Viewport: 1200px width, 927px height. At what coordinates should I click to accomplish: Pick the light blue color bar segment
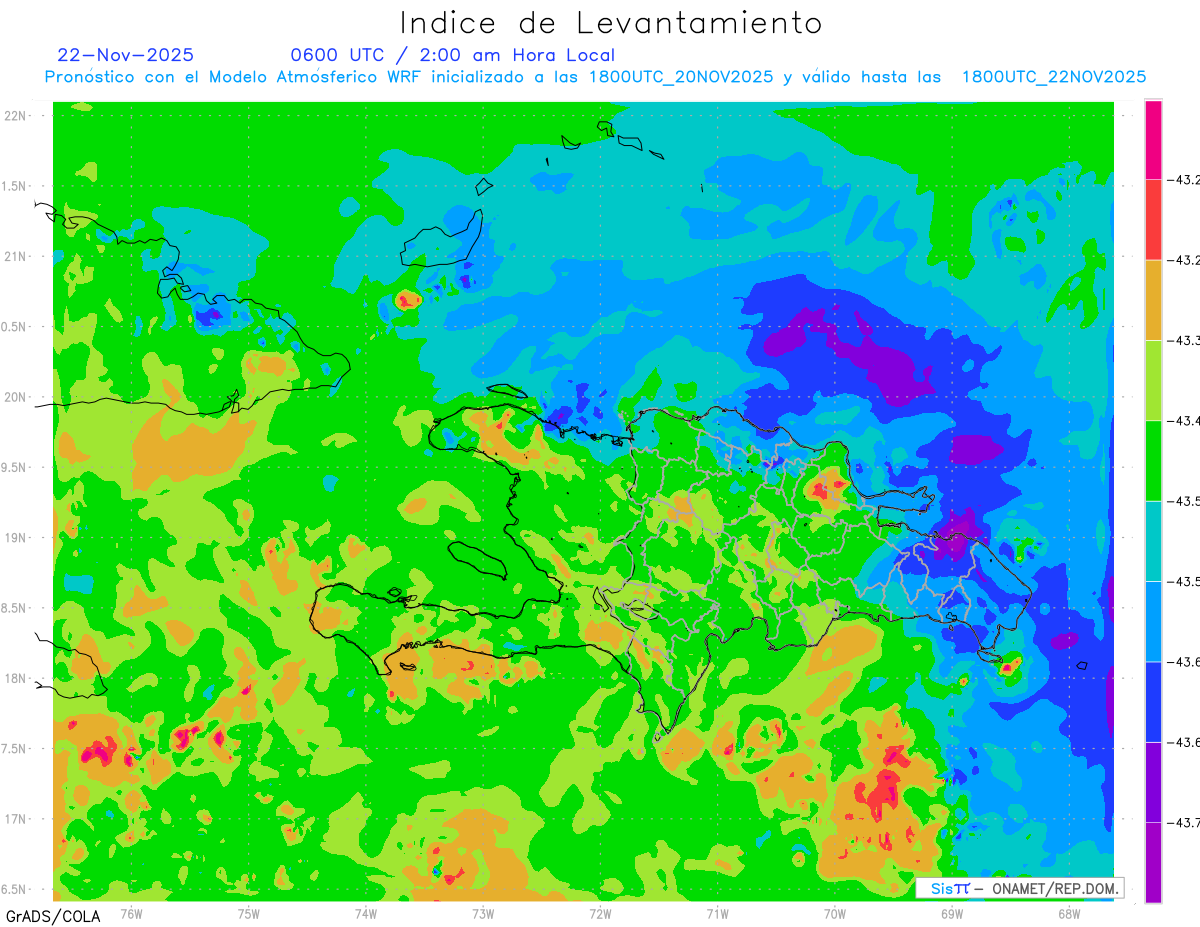click(1153, 622)
